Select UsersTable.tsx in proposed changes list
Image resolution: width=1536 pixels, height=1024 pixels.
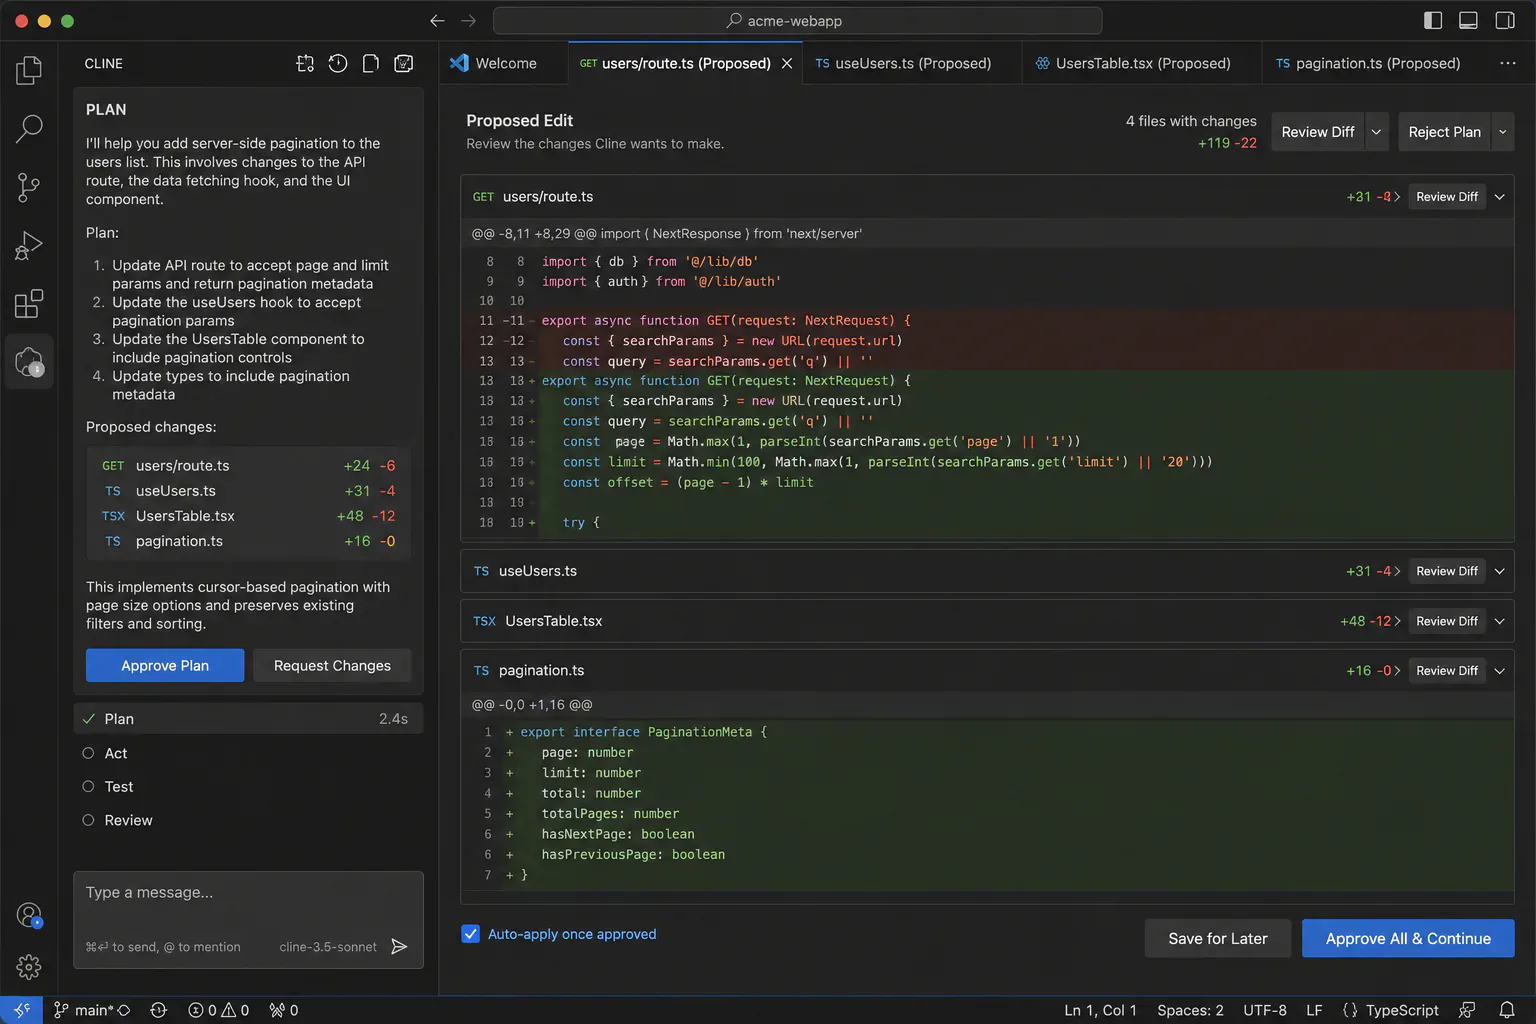point(248,516)
